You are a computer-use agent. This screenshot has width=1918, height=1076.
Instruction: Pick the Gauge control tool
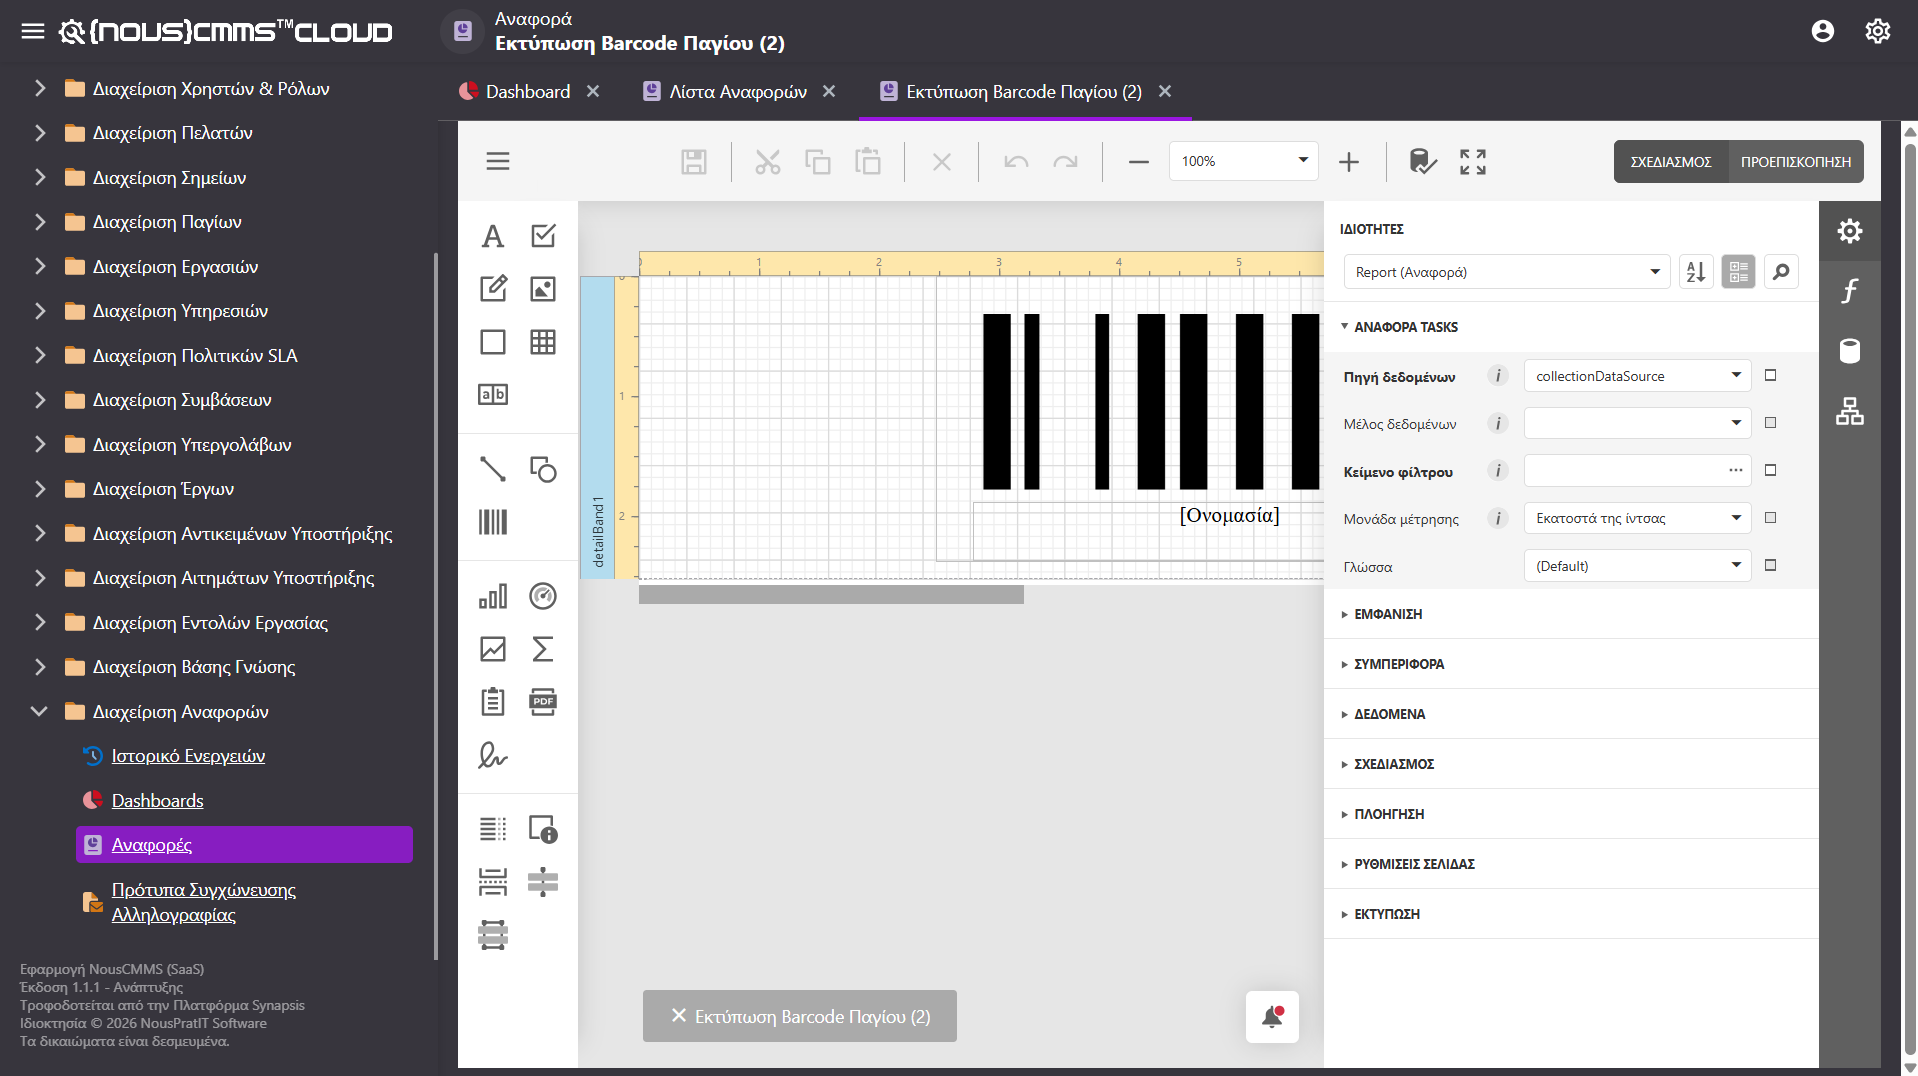[x=543, y=596]
